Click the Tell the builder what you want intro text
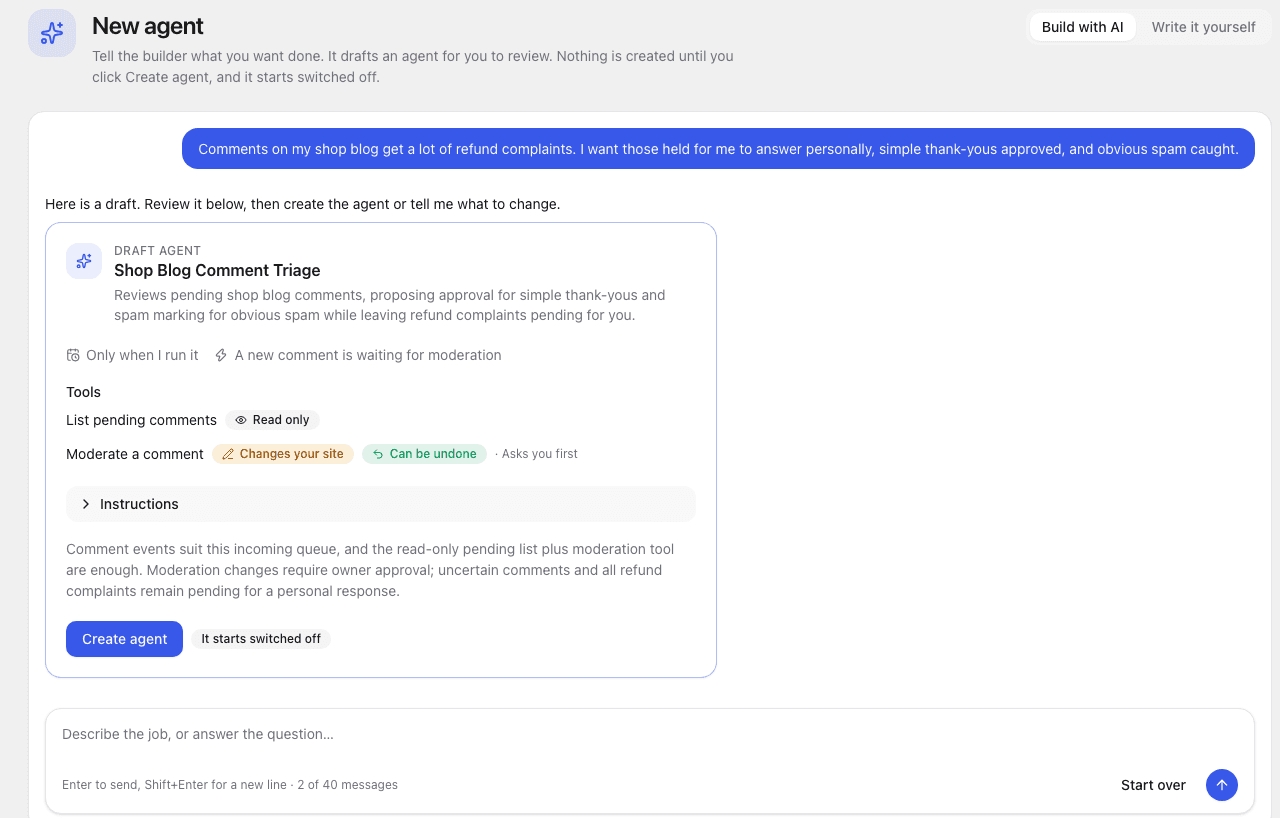This screenshot has width=1280, height=818. (x=413, y=66)
